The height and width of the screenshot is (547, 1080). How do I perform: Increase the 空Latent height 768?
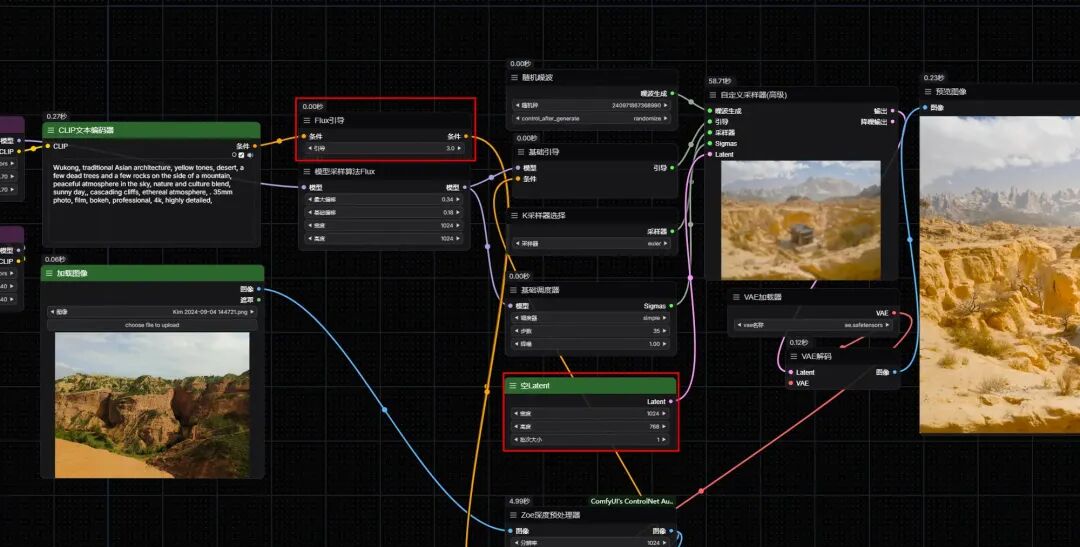tap(665, 426)
